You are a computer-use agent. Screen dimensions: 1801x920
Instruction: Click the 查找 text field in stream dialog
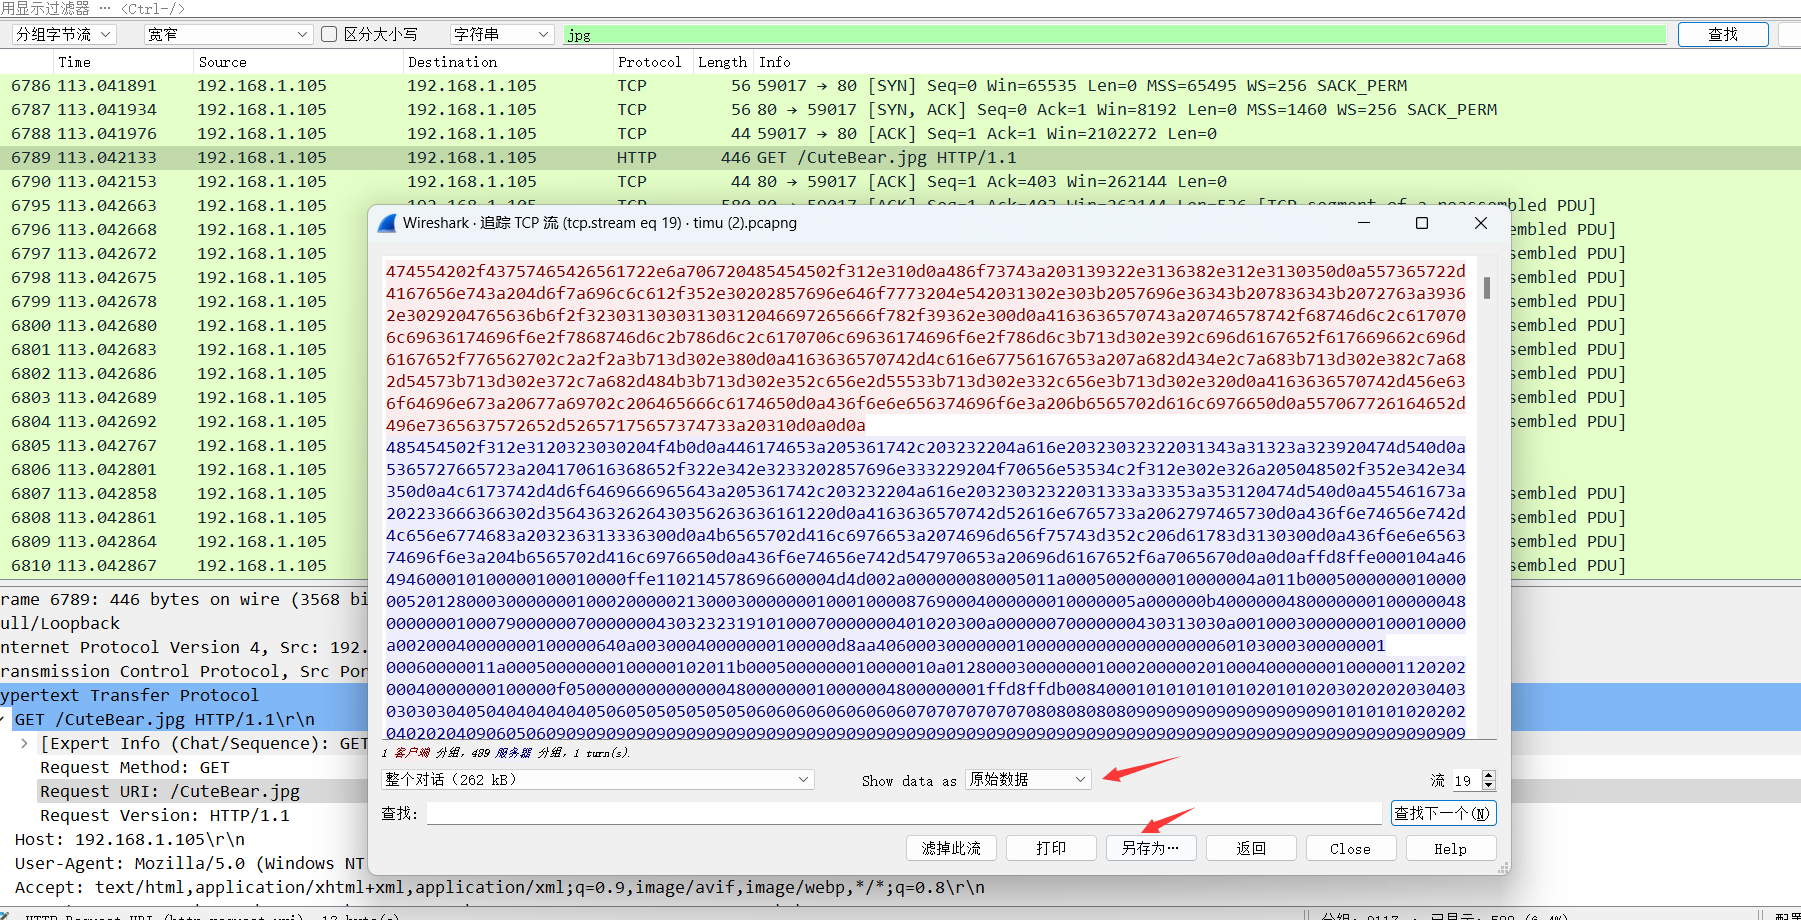904,813
